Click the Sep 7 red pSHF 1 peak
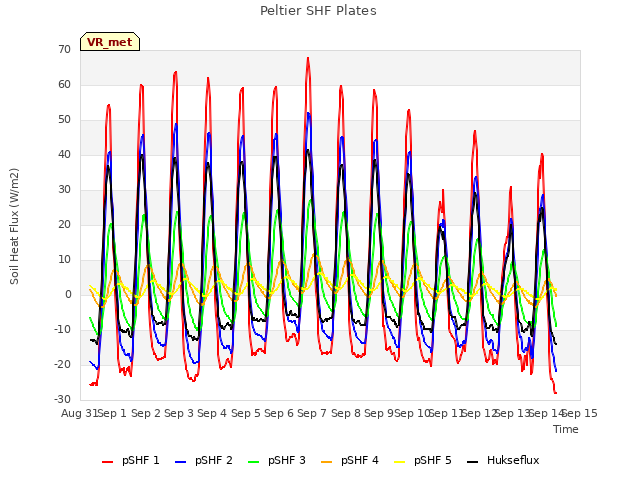This screenshot has width=640, height=480. tap(308, 58)
